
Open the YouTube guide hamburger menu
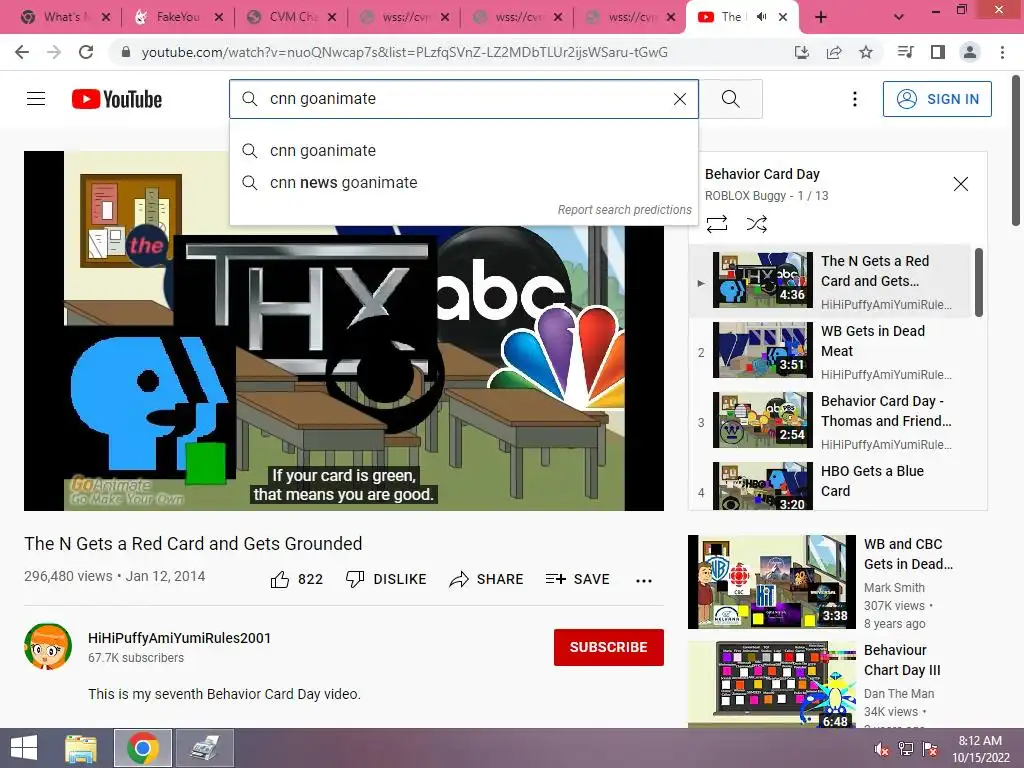point(36,99)
